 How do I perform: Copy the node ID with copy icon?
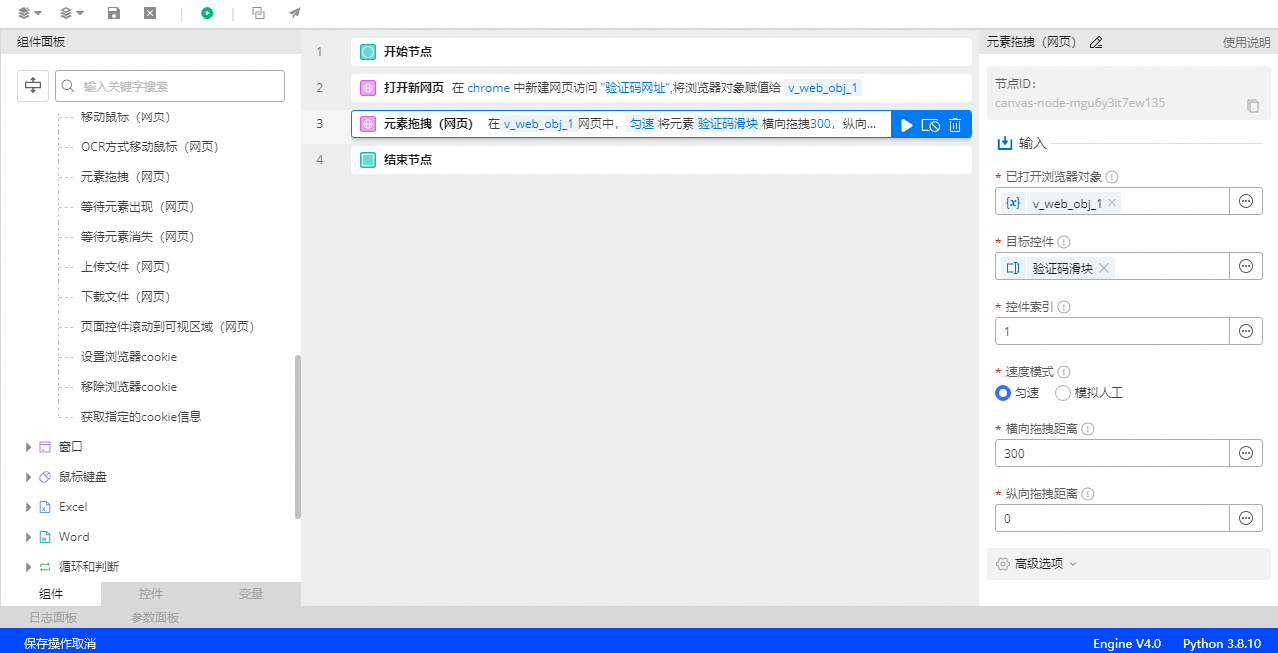click(1253, 105)
